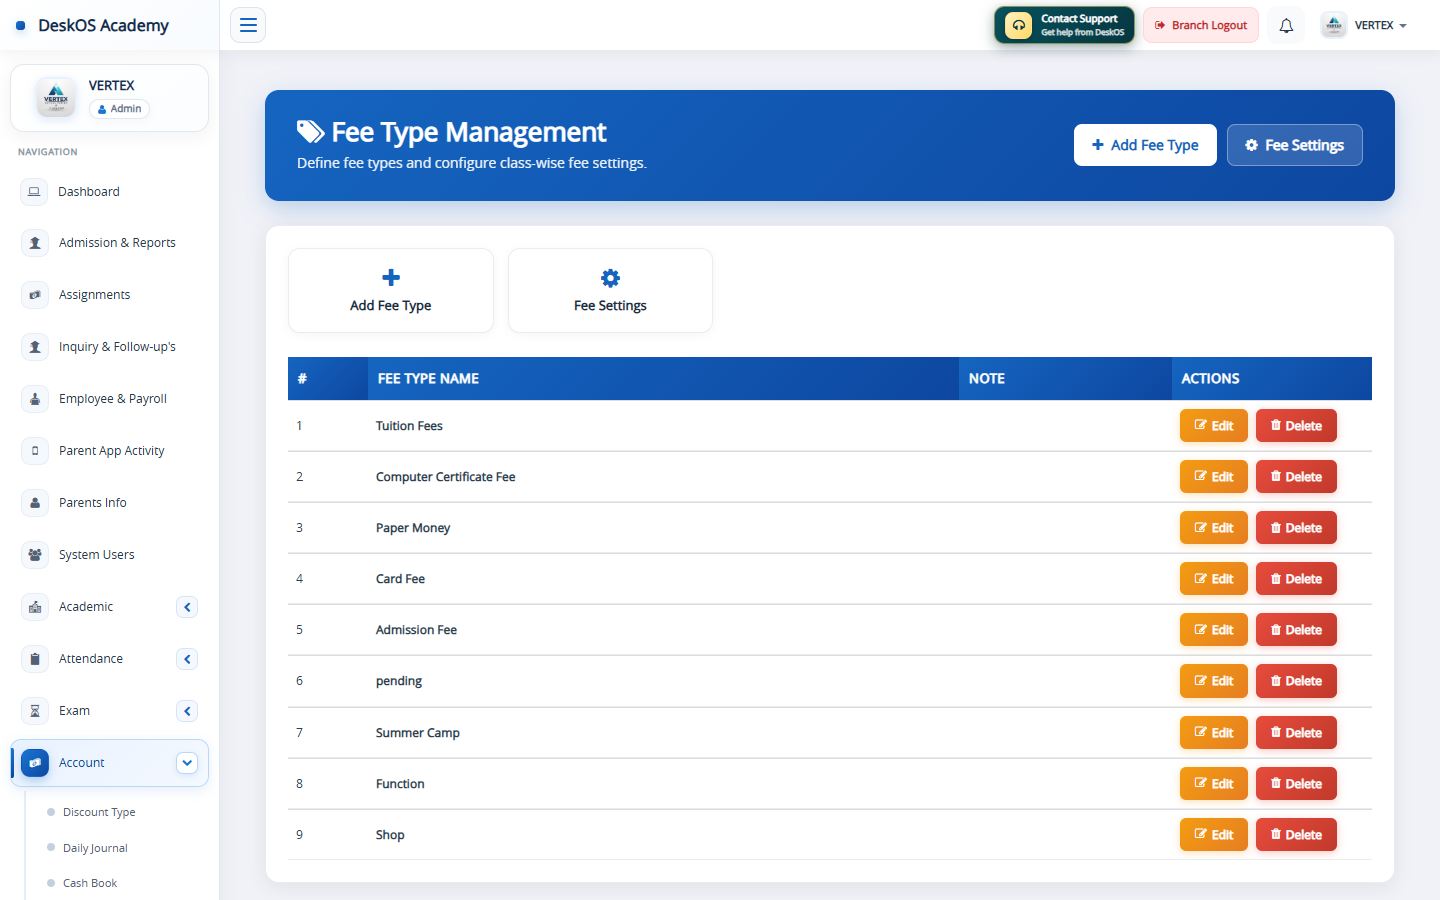The width and height of the screenshot is (1440, 900).
Task: Click the Branch Logout button
Action: point(1200,25)
